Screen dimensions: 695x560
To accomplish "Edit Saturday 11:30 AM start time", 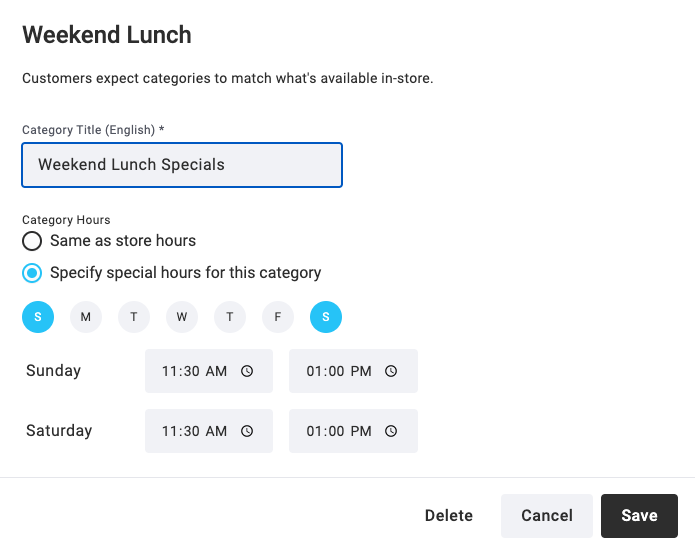I will point(209,431).
